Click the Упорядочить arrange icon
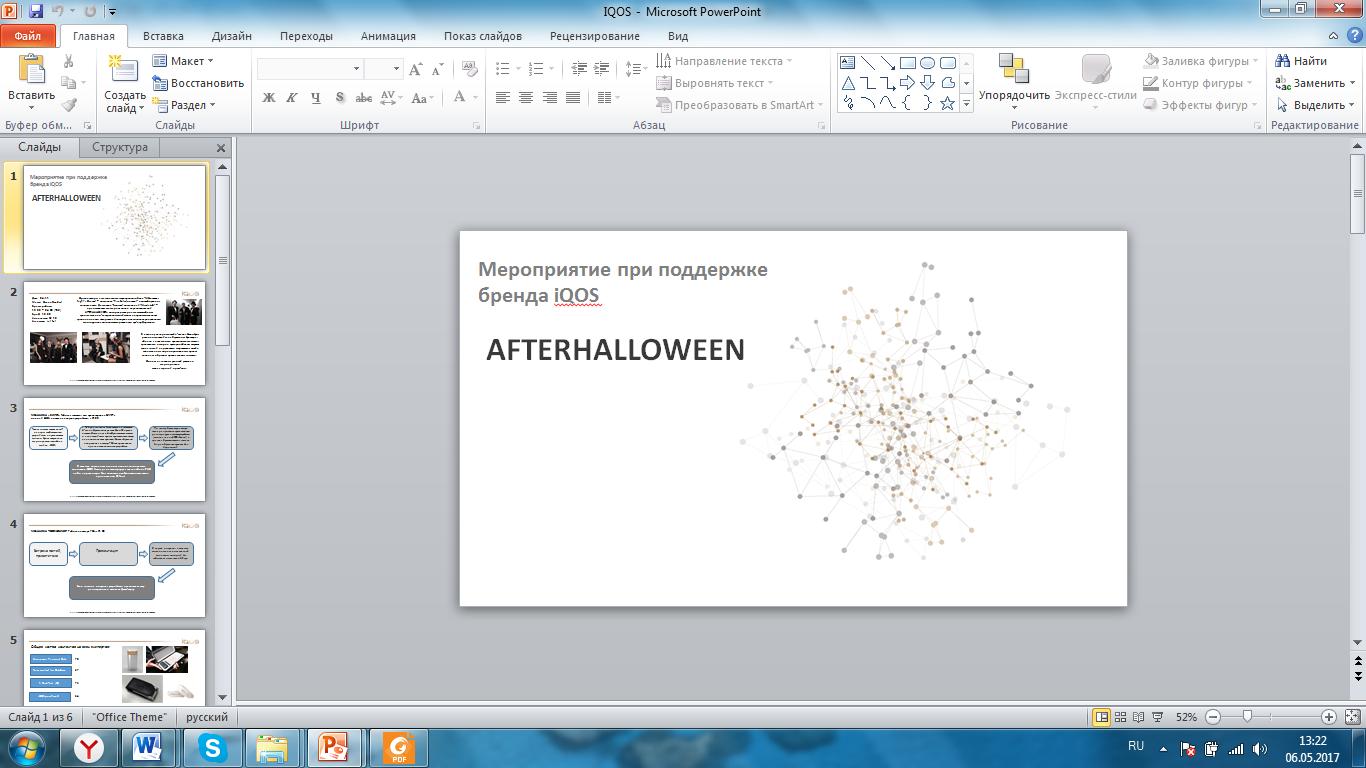Image resolution: width=1366 pixels, height=768 pixels. 1013,70
